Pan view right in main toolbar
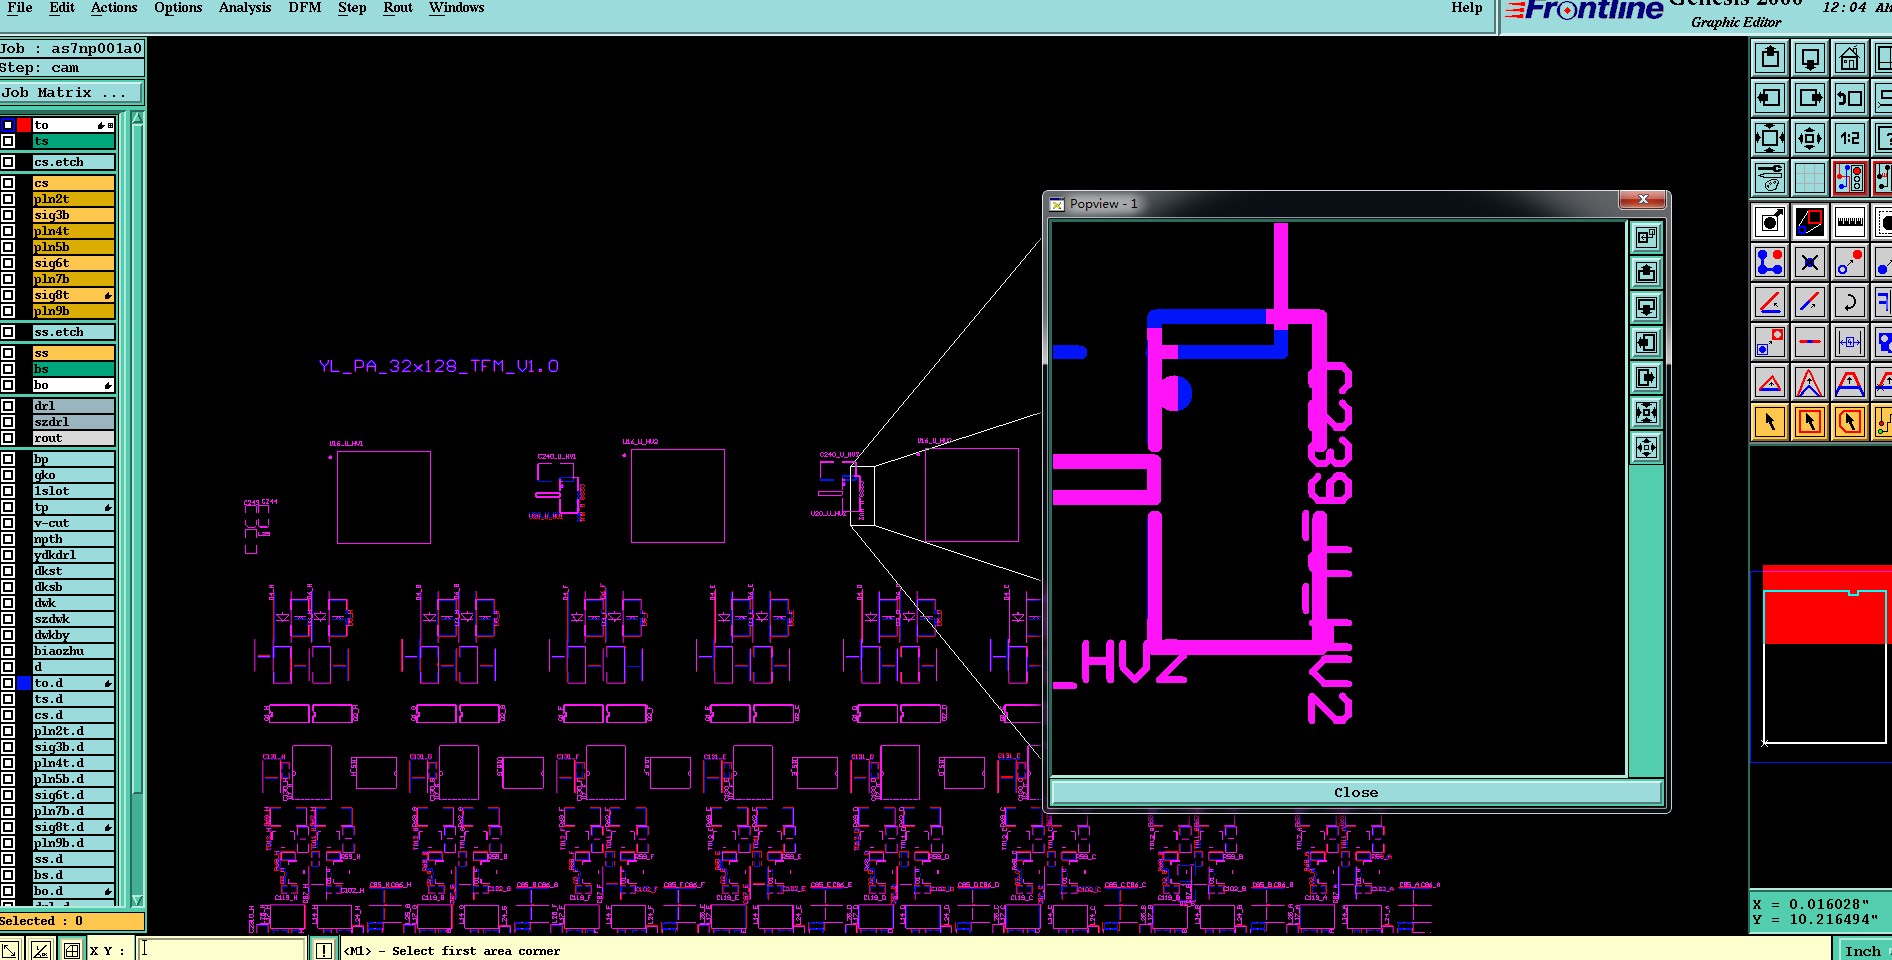Image resolution: width=1892 pixels, height=960 pixels. tap(1810, 98)
